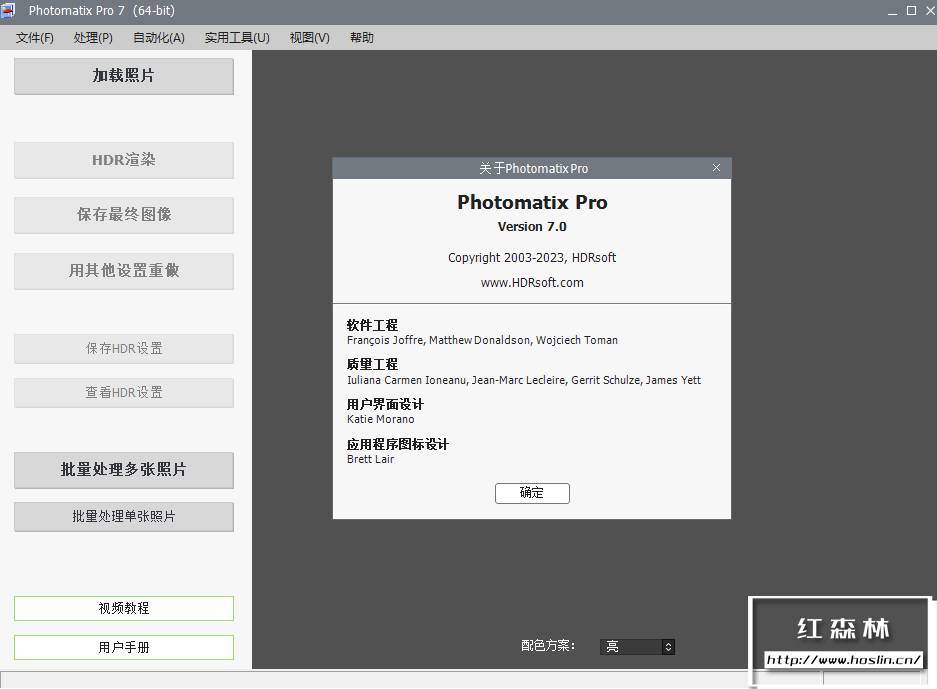Click the 保存最终图像 button

click(124, 215)
